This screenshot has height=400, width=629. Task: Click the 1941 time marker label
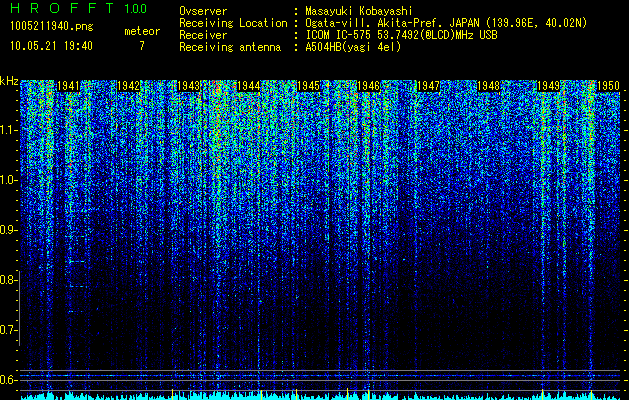[68, 86]
